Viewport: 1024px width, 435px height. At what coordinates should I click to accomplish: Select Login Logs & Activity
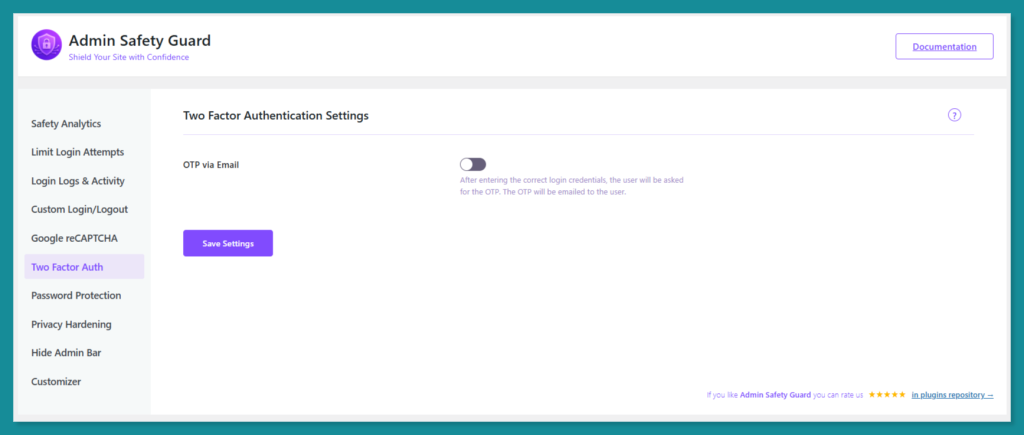pos(77,181)
